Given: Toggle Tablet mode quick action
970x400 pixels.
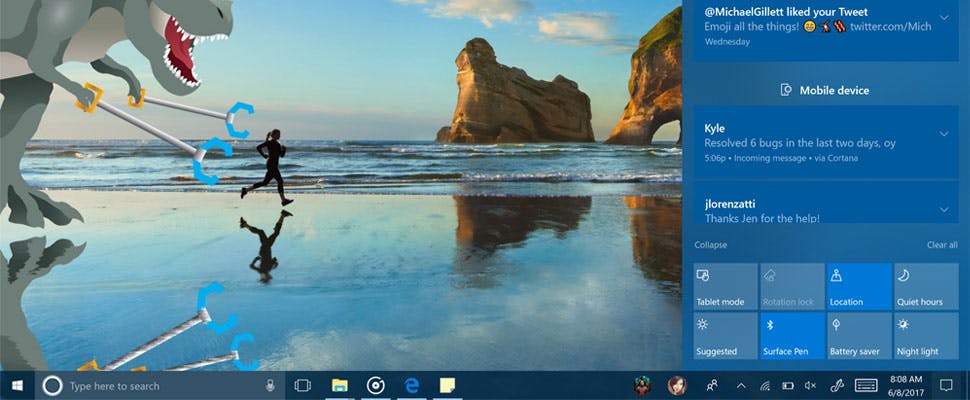Looking at the screenshot, I should [725, 286].
